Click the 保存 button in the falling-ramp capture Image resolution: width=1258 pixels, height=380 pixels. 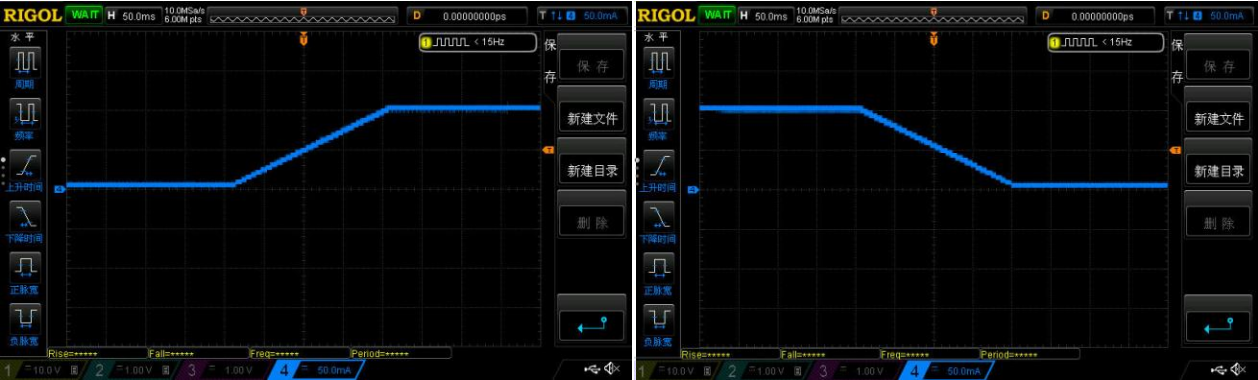[1219, 66]
